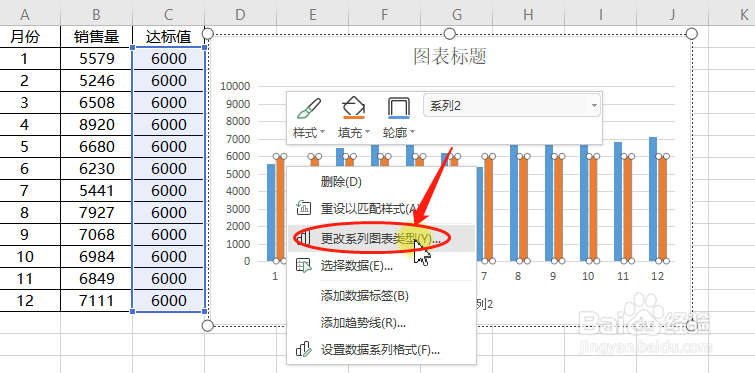Image resolution: width=755 pixels, height=373 pixels.
Task: Click the blue bar for month 1
Action: tap(271, 213)
